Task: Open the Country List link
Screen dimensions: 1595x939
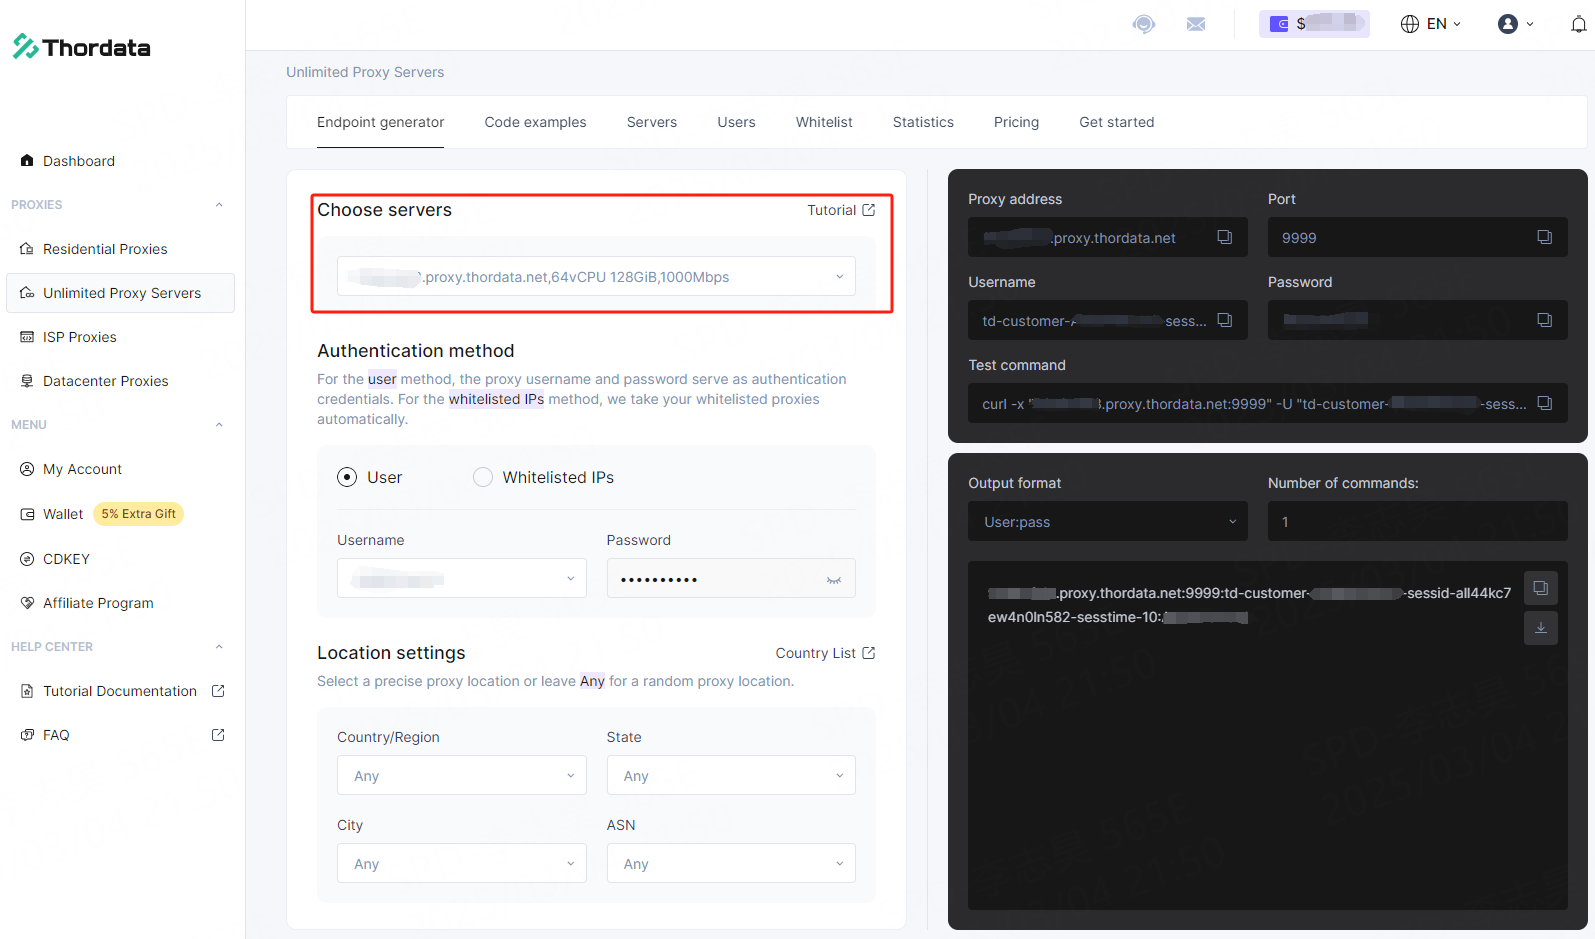Action: 825,653
